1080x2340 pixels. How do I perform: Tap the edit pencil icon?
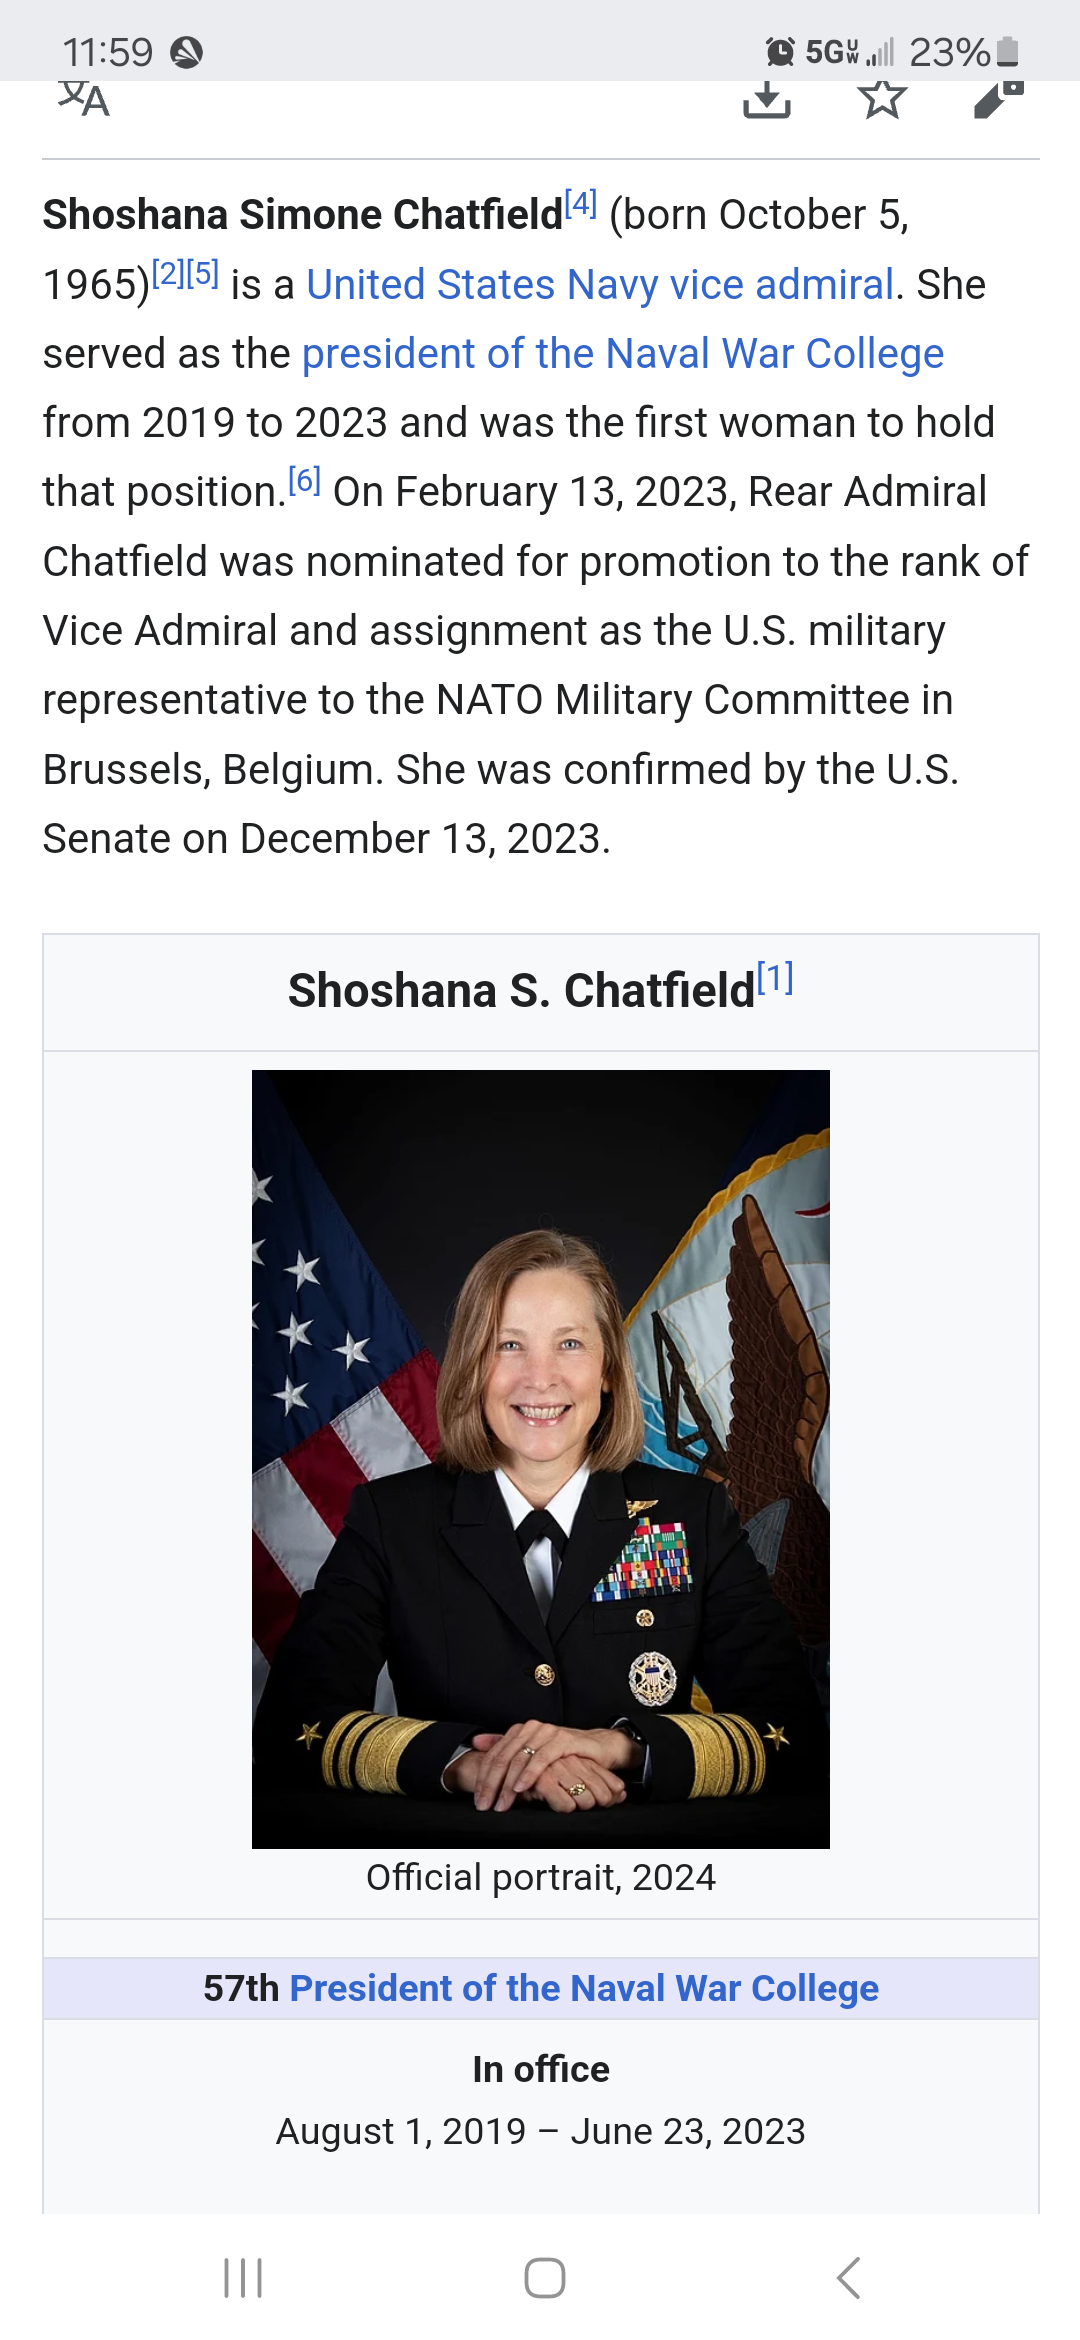click(998, 99)
